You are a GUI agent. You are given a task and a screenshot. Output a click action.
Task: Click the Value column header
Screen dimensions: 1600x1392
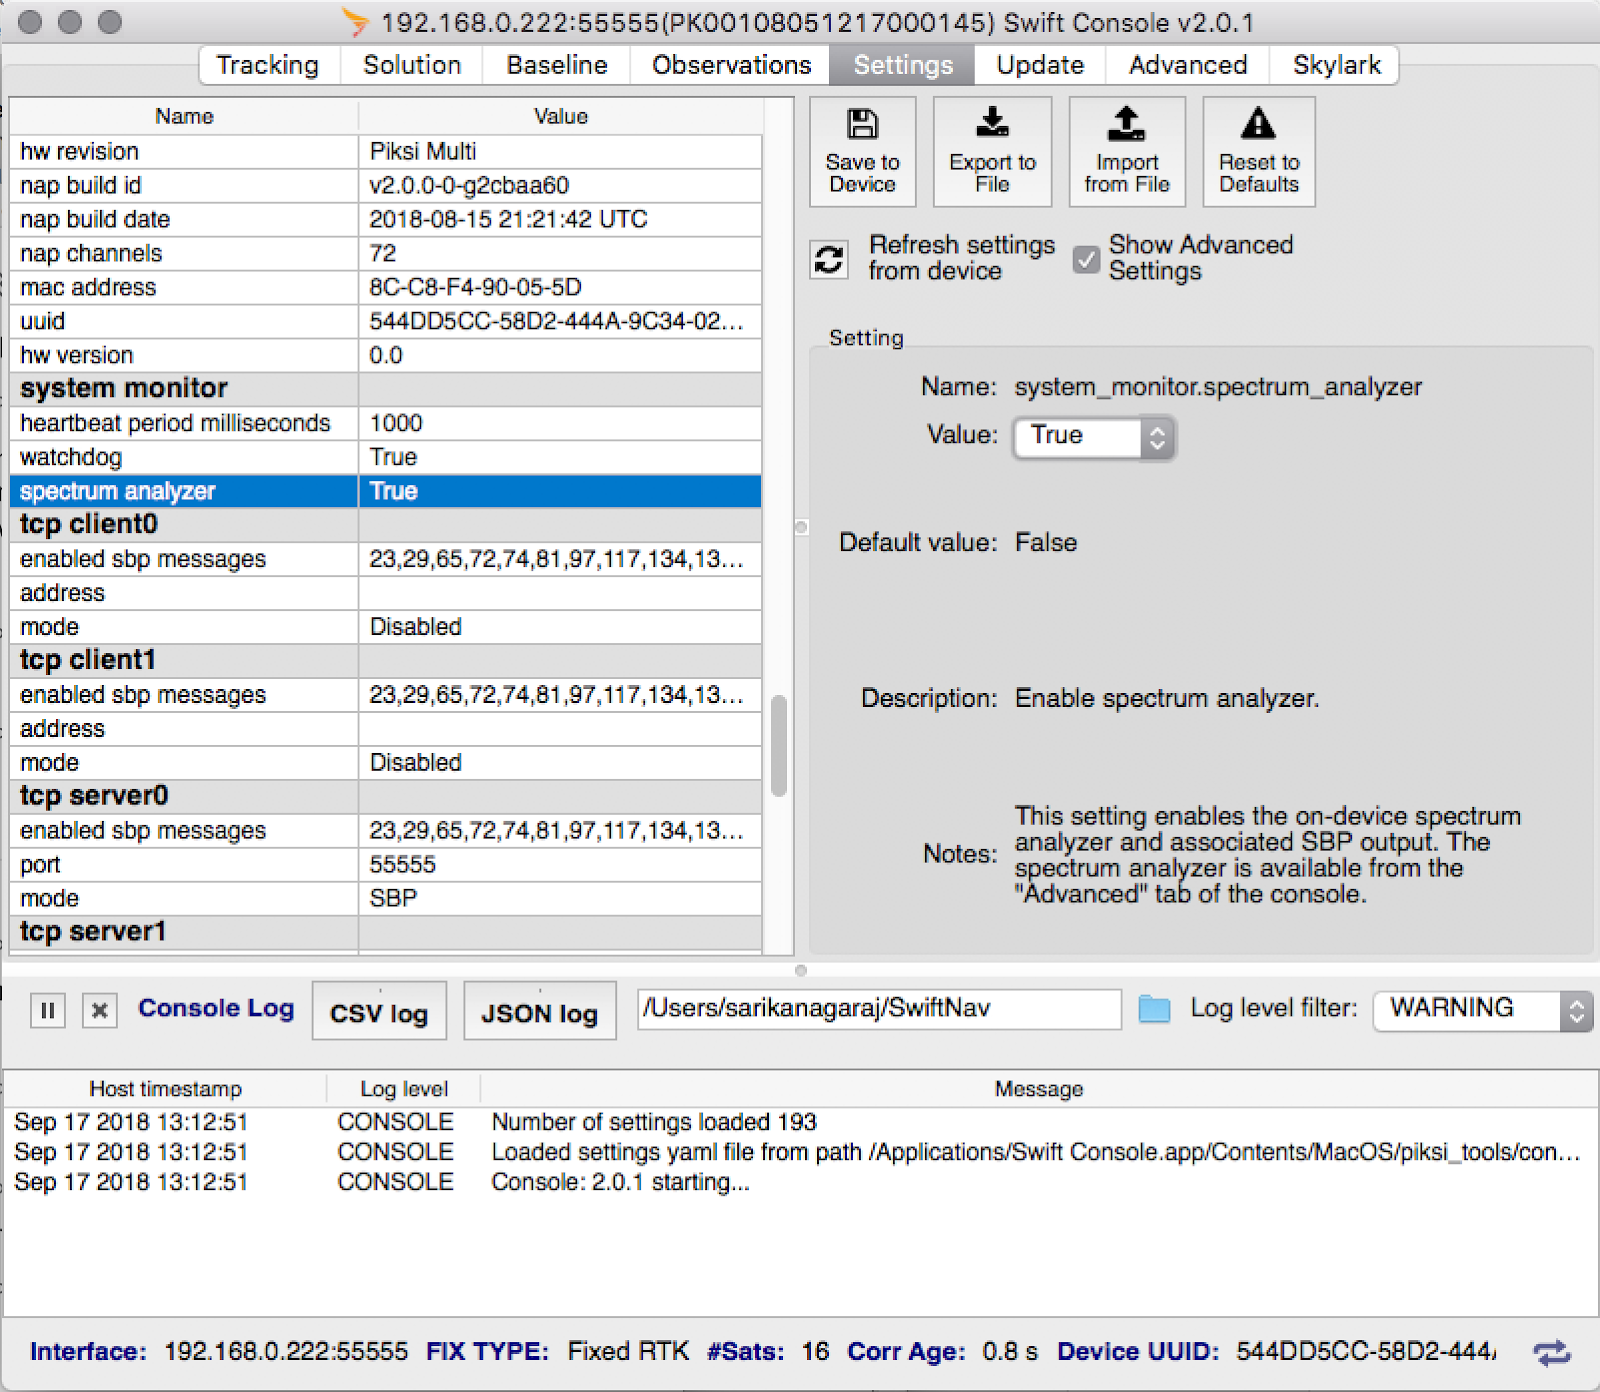pyautogui.click(x=560, y=116)
